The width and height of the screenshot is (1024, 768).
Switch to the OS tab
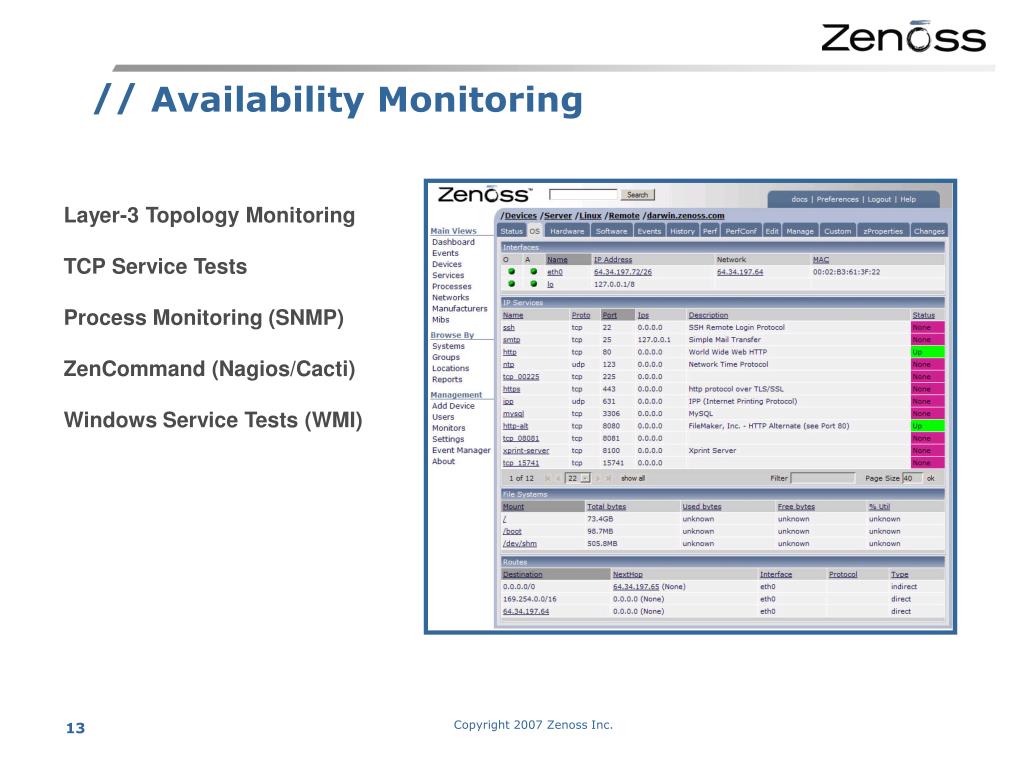(534, 231)
